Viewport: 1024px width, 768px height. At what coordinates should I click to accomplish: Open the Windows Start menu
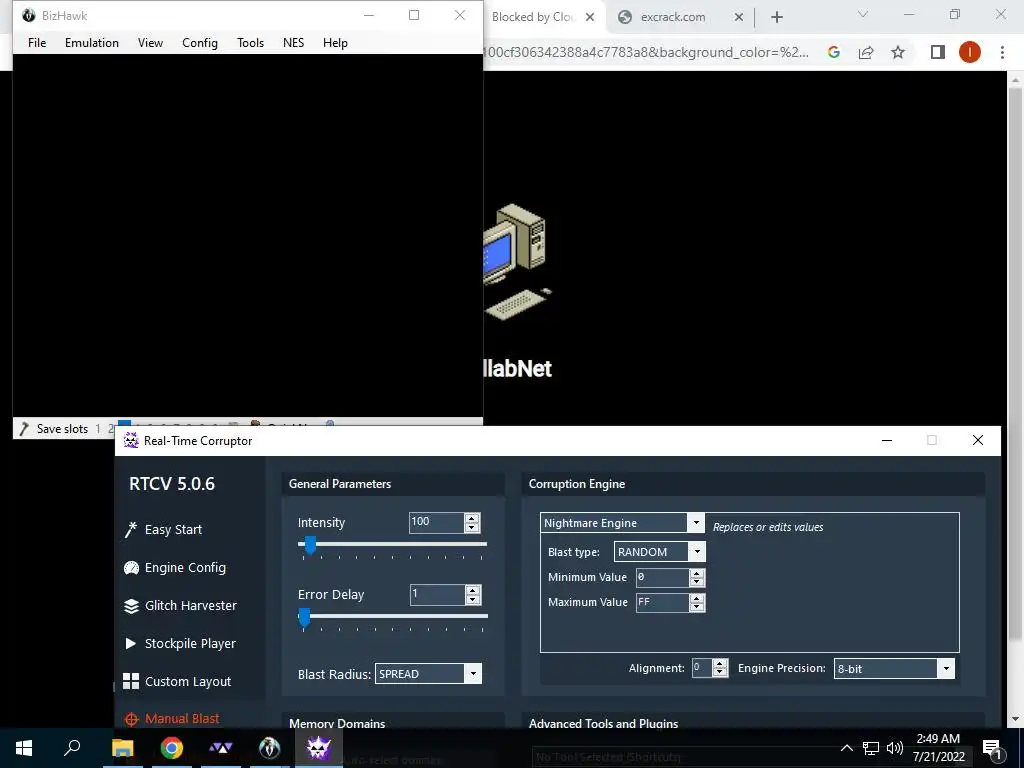(x=24, y=748)
